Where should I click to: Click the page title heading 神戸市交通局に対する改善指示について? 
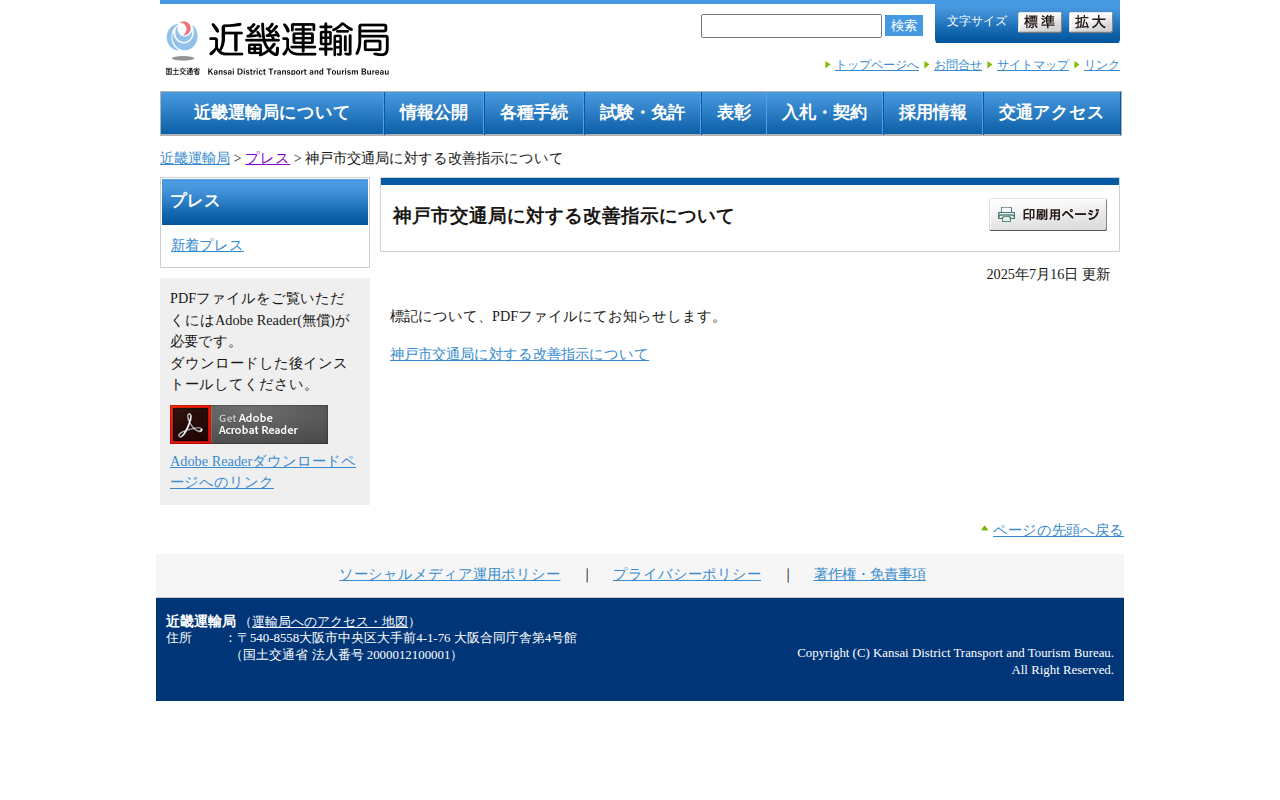(563, 216)
